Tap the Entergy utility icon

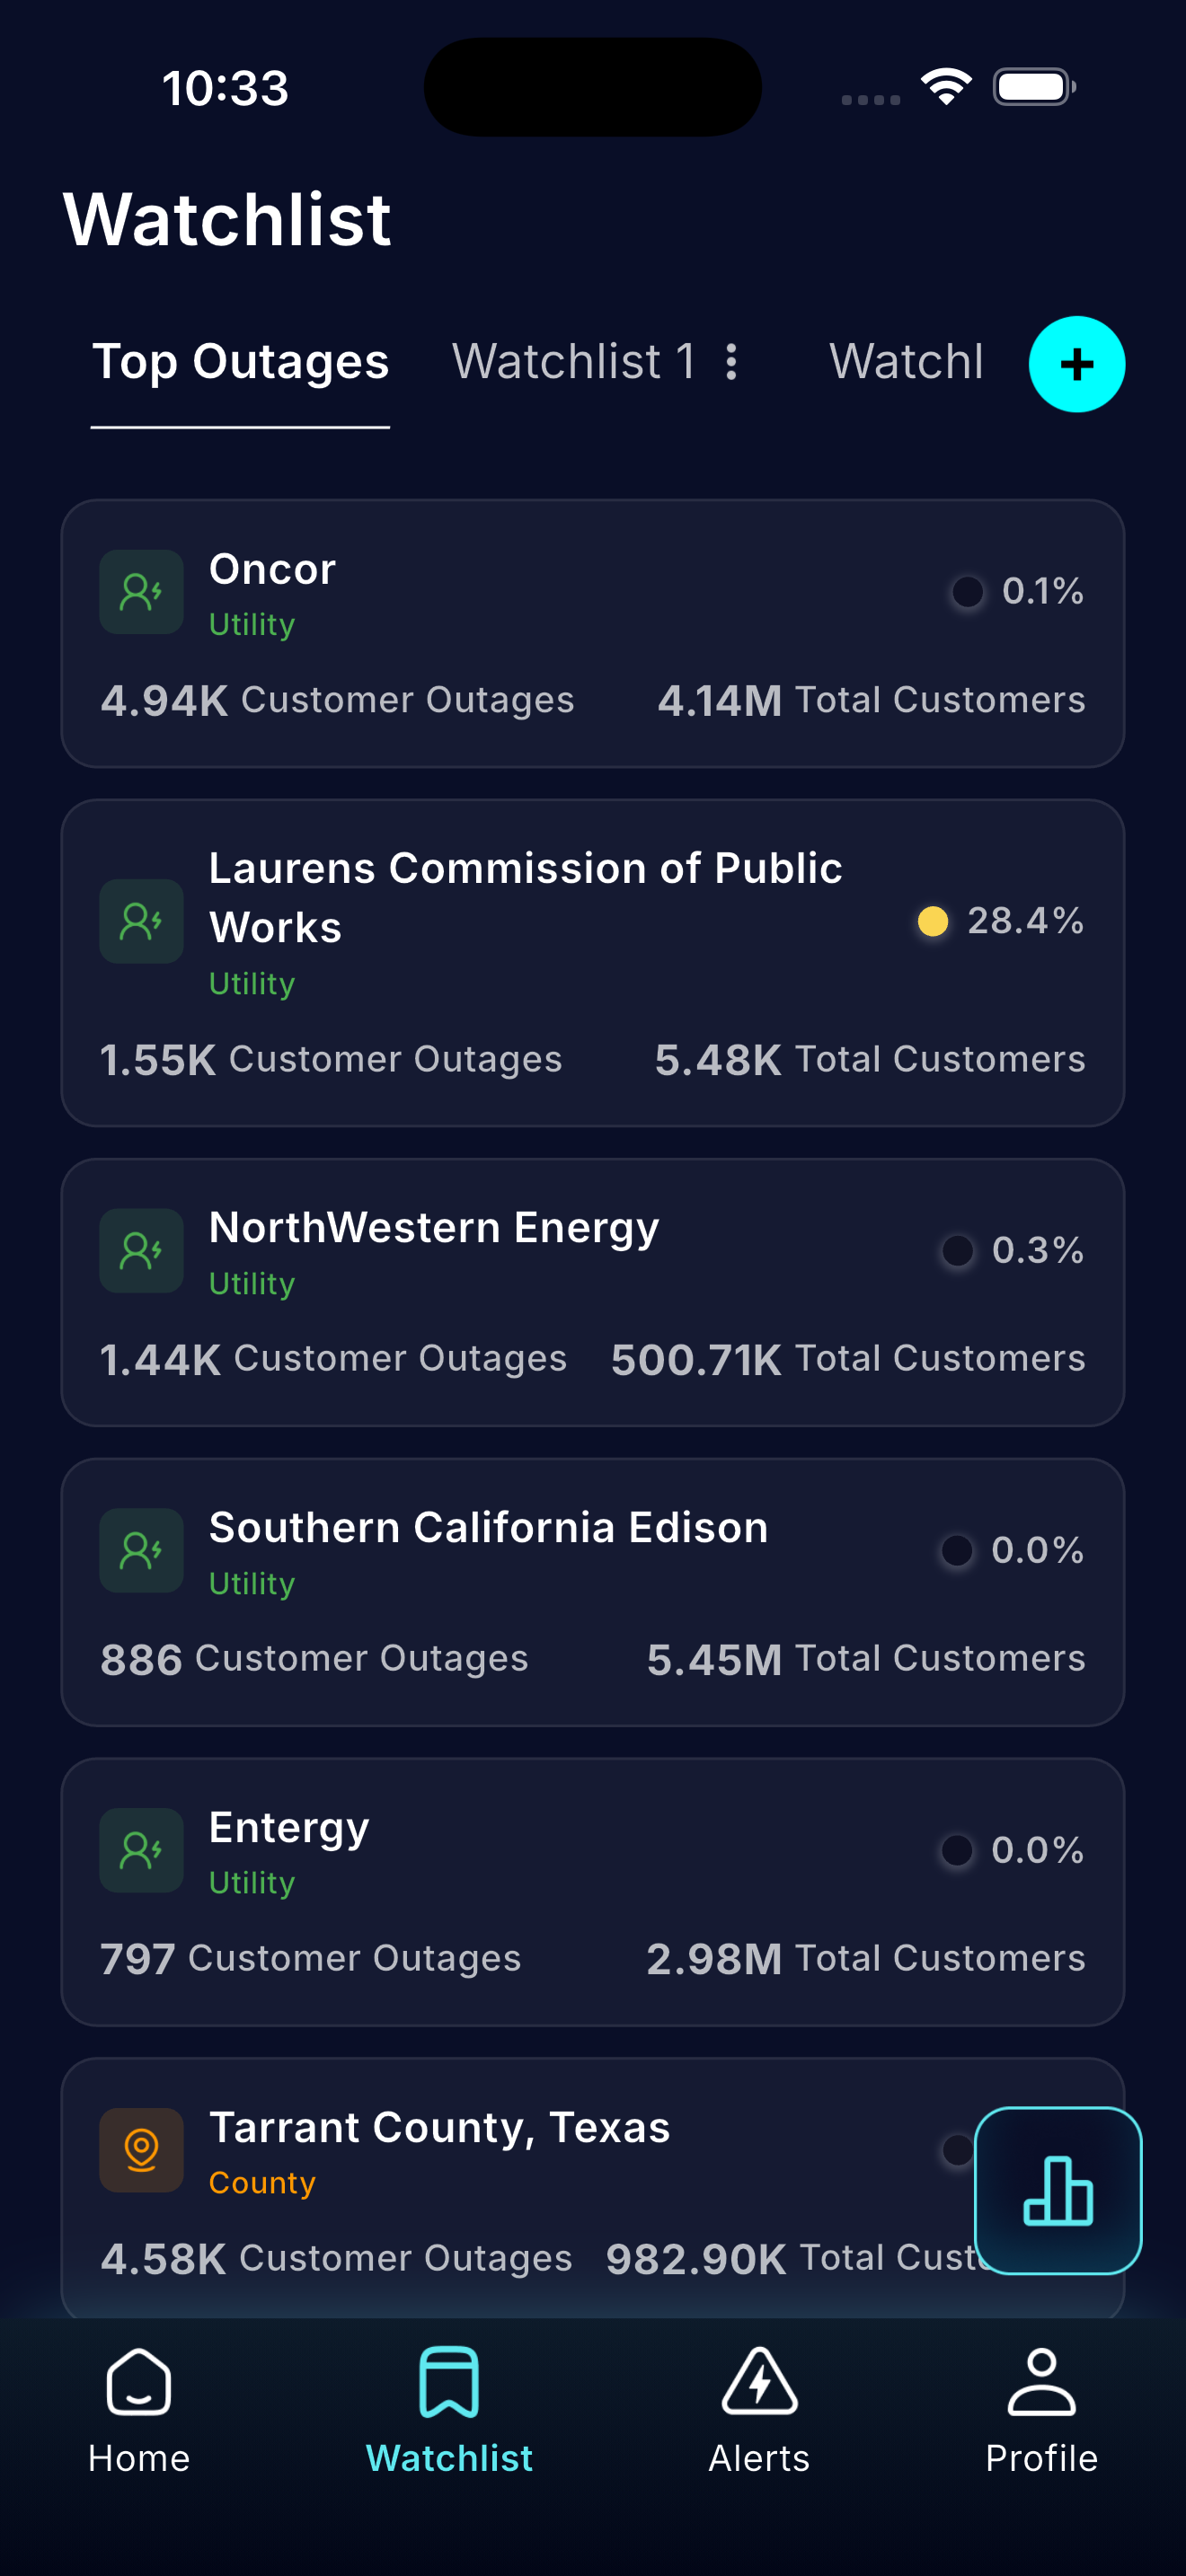[x=141, y=1850]
